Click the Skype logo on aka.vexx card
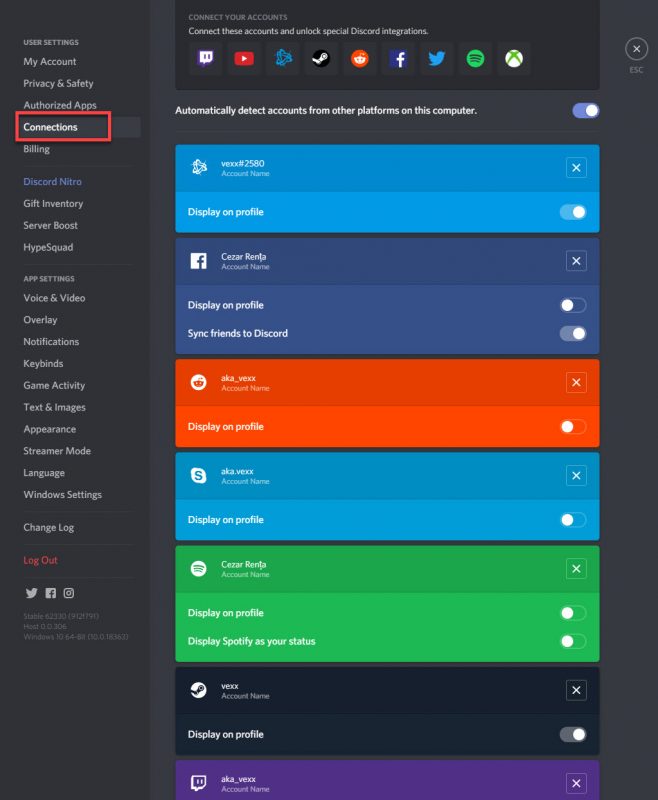 pos(198,476)
